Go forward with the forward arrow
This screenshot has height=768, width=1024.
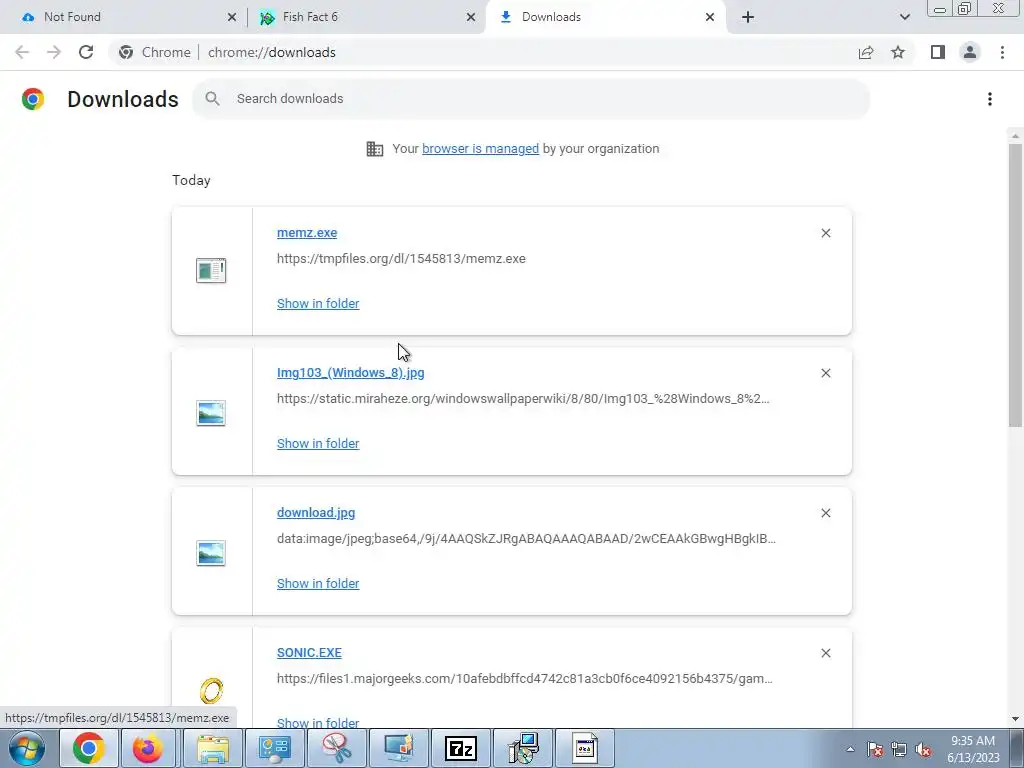pyautogui.click(x=54, y=52)
